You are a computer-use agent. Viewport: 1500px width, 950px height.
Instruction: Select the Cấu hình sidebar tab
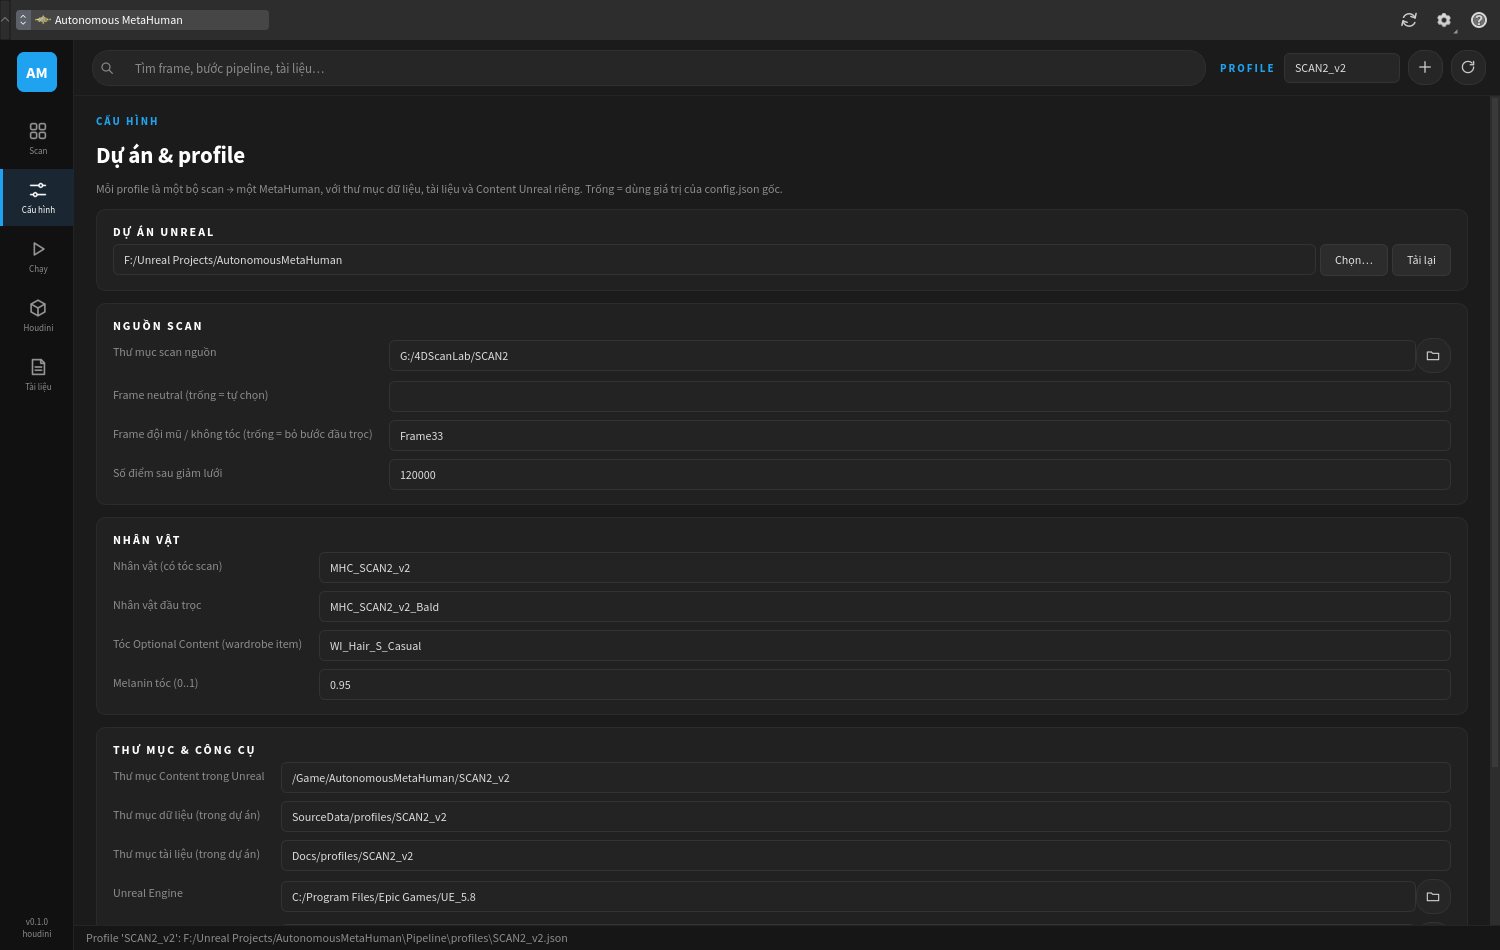(37, 198)
